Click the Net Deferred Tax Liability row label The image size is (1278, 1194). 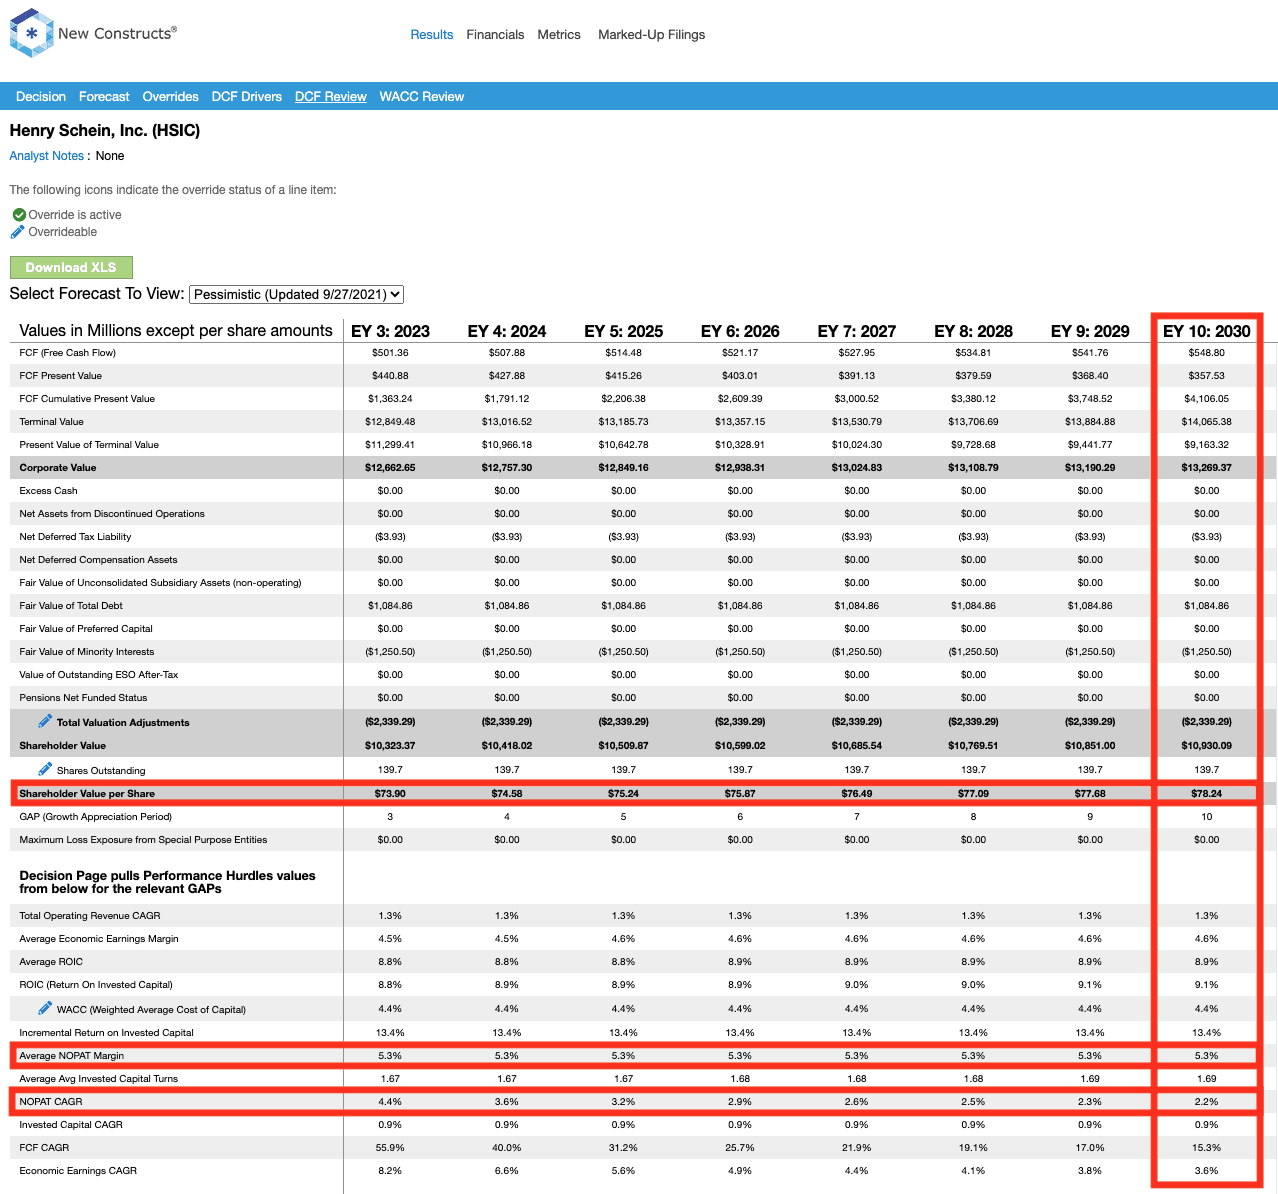click(76, 537)
